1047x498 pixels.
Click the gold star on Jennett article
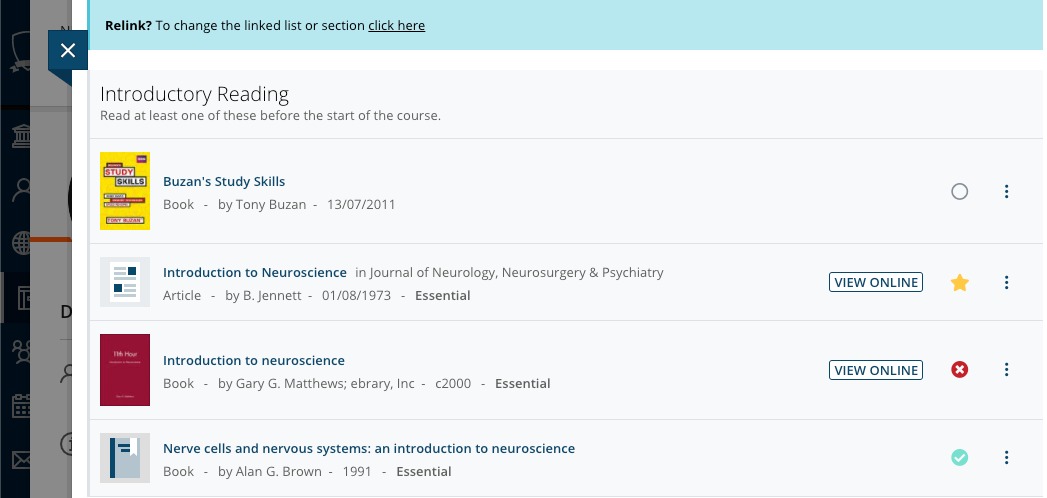960,283
